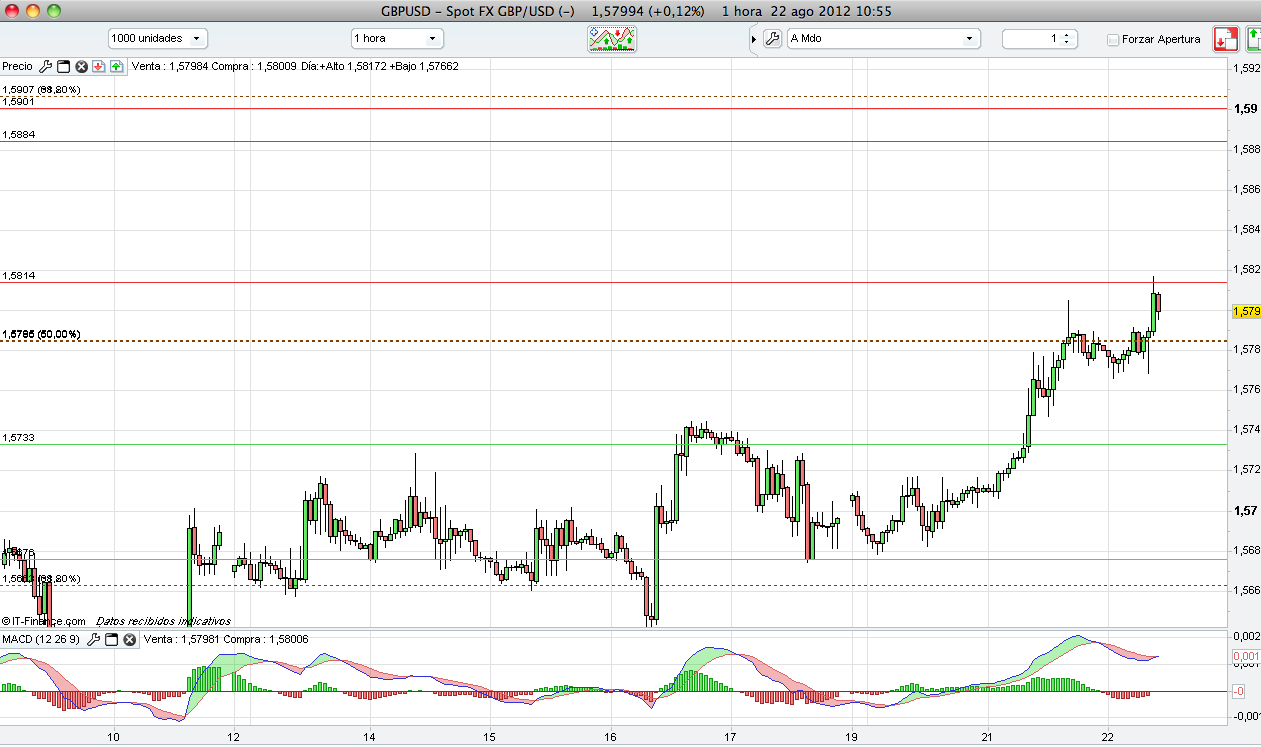
Task: Open the 1000 unidades dropdown
Action: tap(158, 38)
